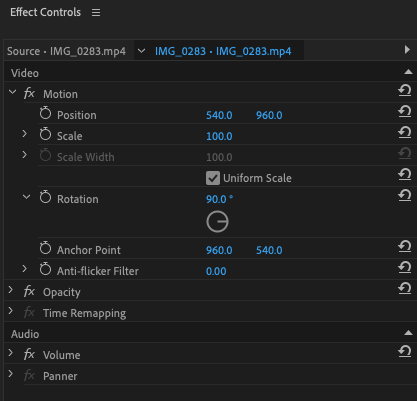This screenshot has height=401, width=417.
Task: Toggle Rotation animation stopwatch
Action: [45, 197]
